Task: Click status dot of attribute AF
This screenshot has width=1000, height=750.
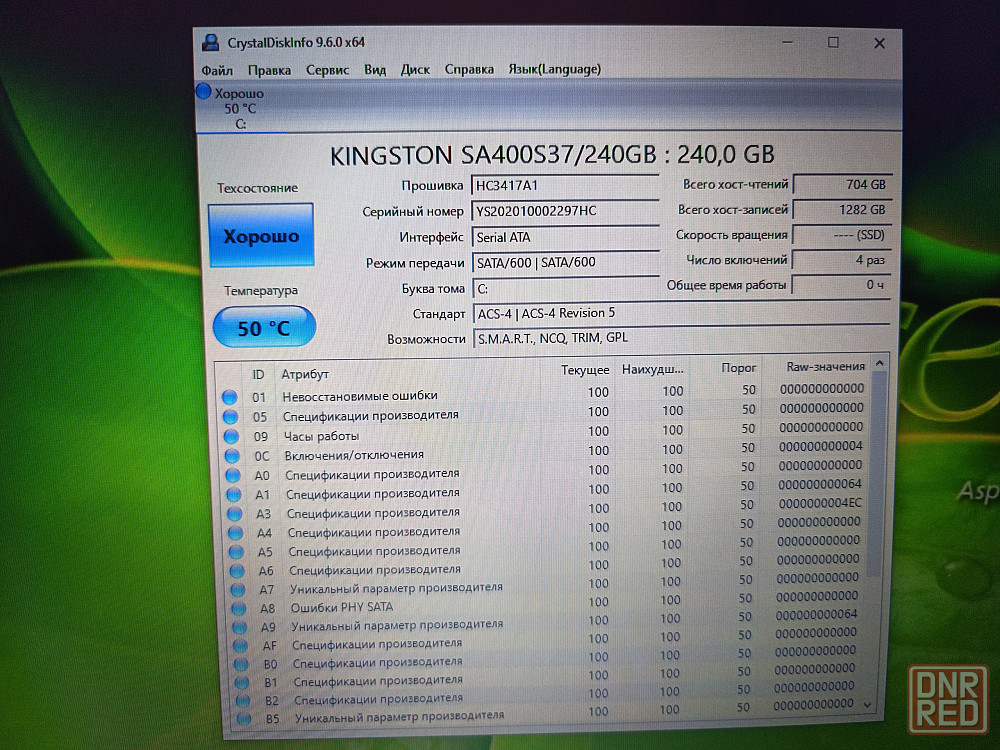Action: (240, 645)
